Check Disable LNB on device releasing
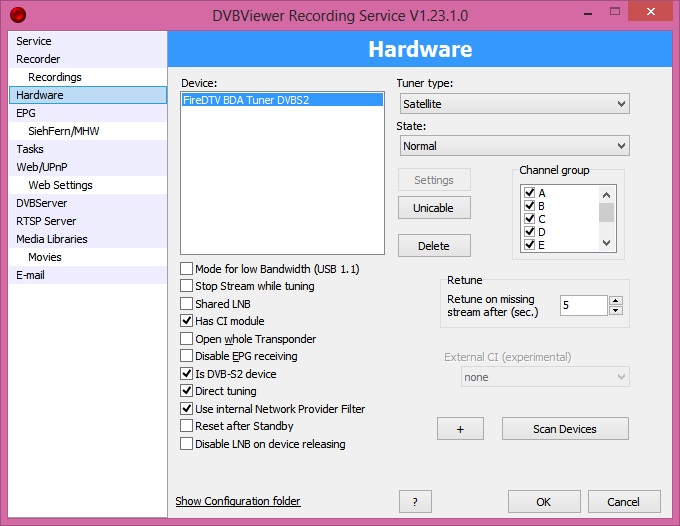The width and height of the screenshot is (680, 526). [x=186, y=444]
